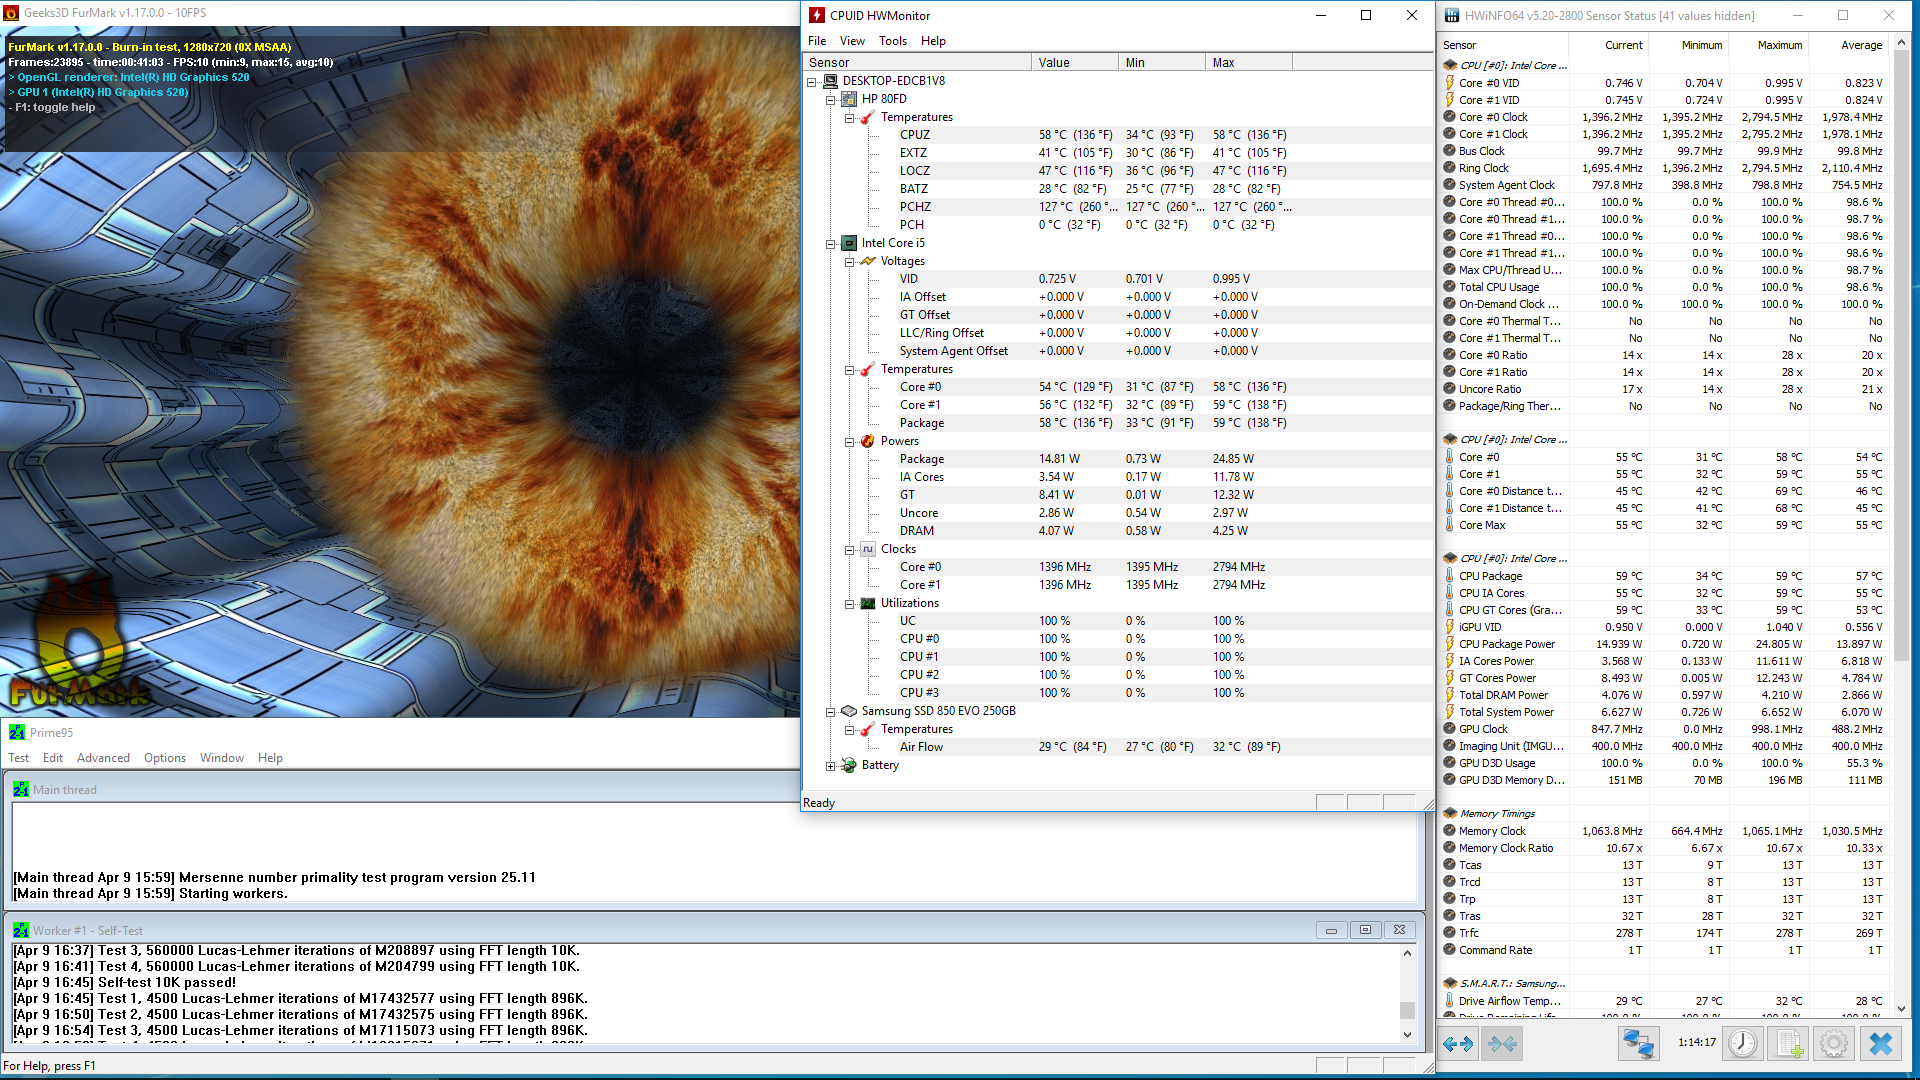Open Prime95 Test menu
The image size is (1920, 1080).
point(19,758)
